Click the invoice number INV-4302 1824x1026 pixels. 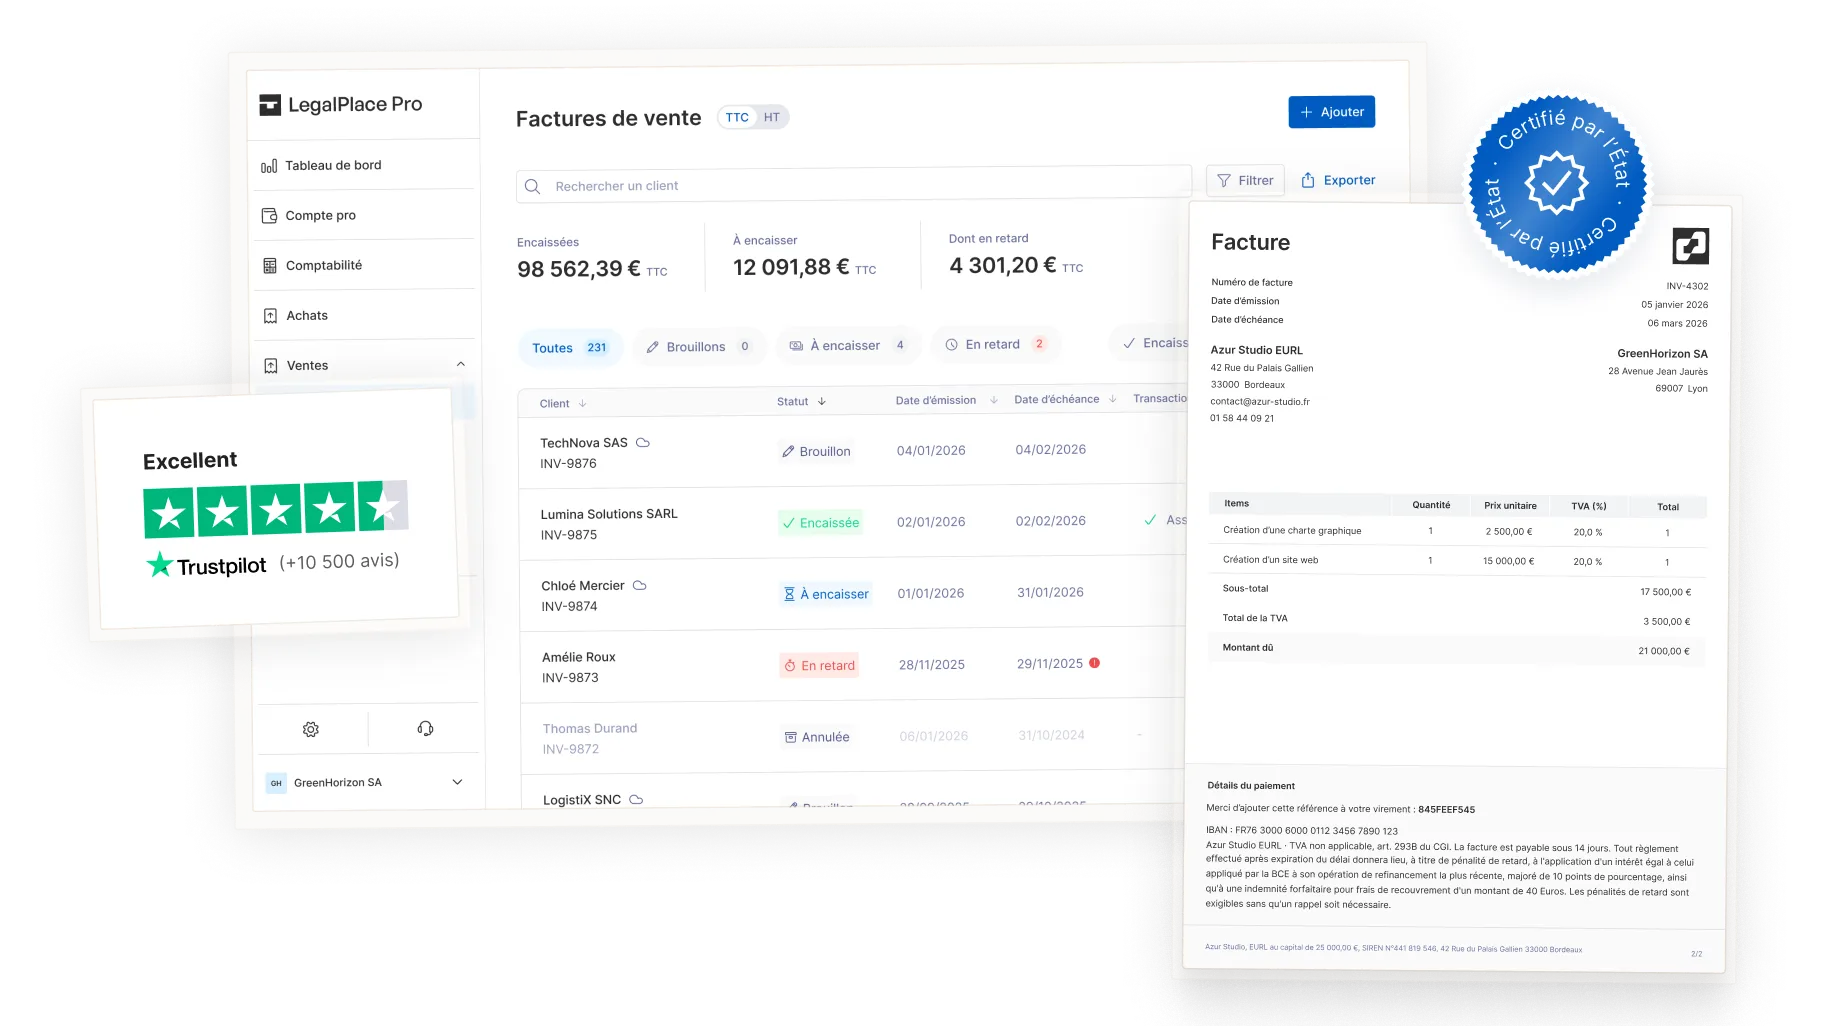(x=1687, y=286)
